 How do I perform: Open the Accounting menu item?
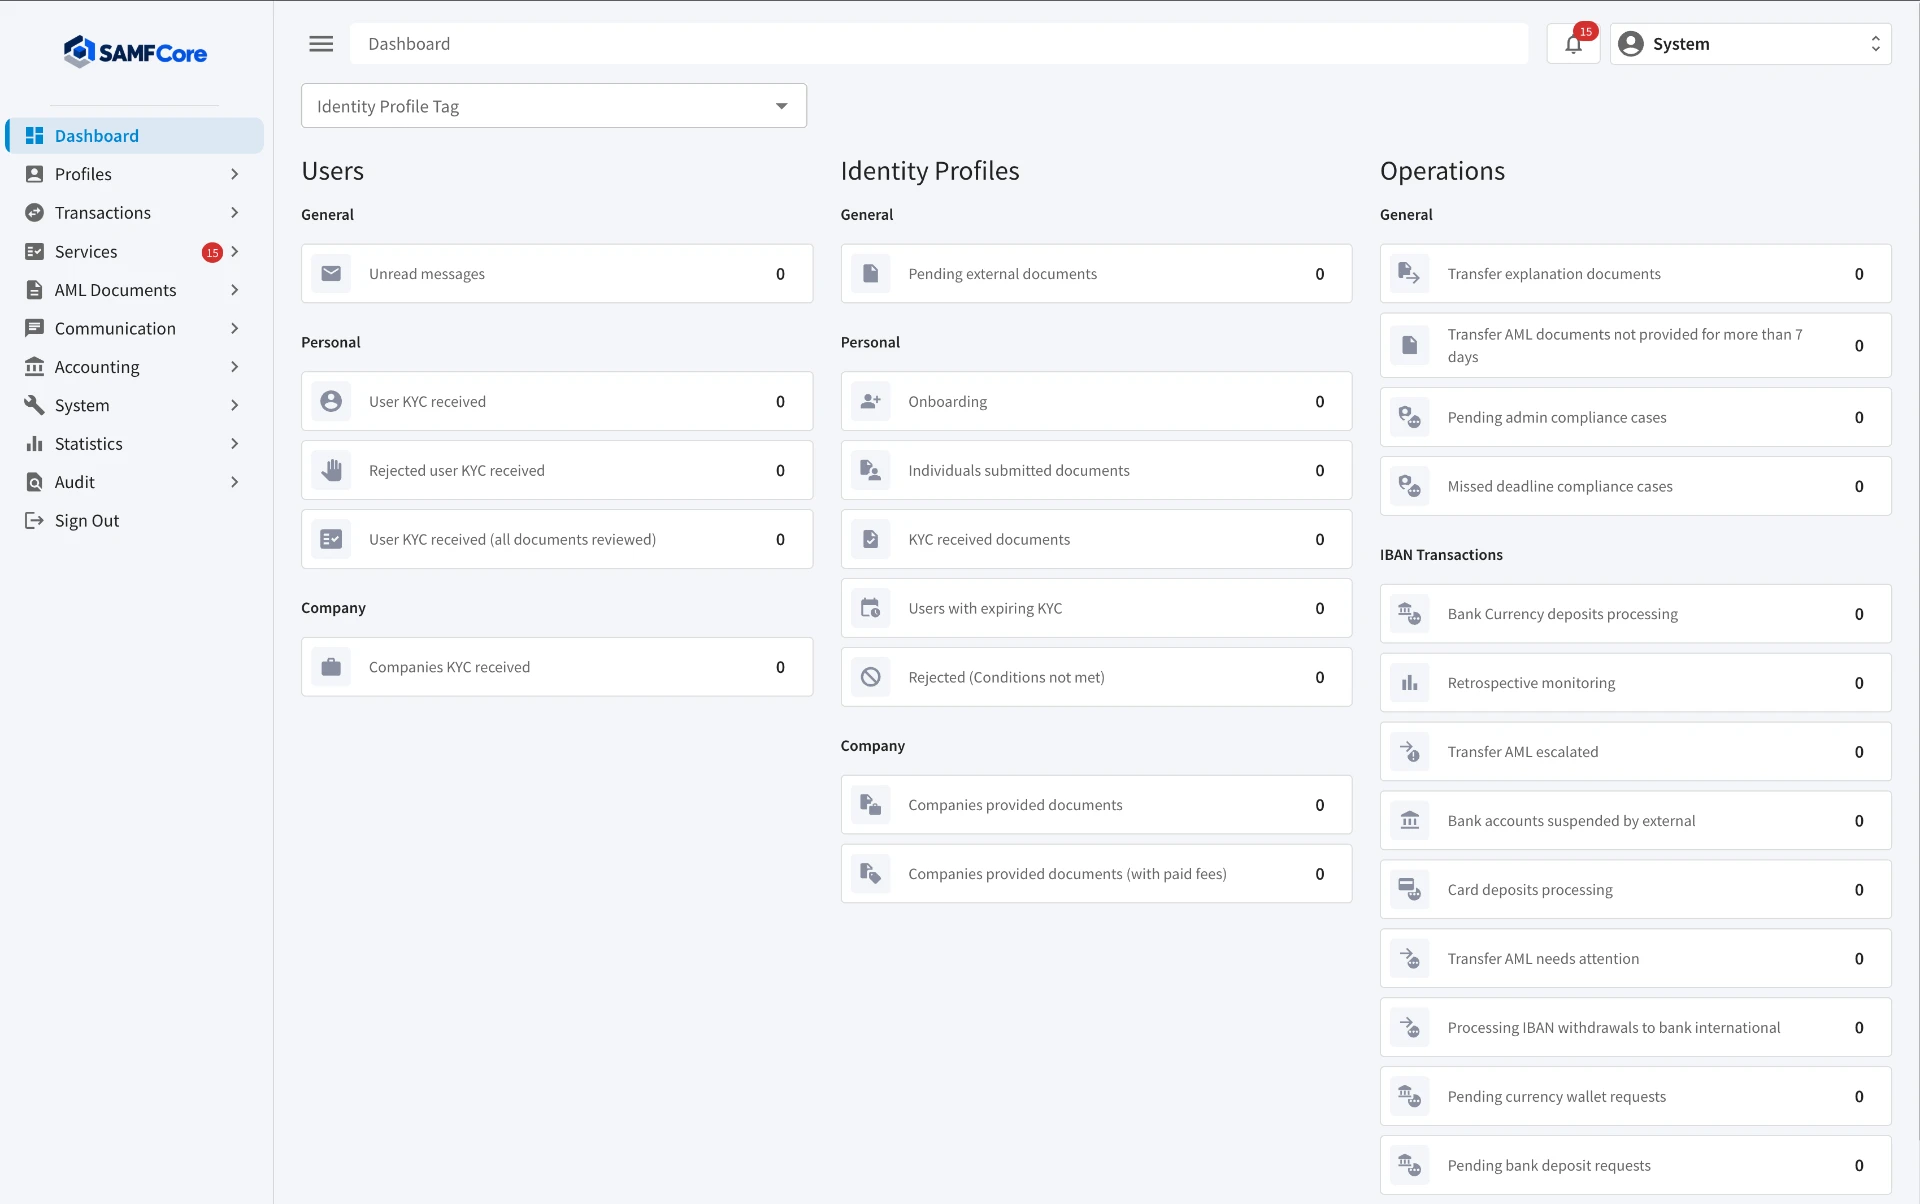(x=135, y=367)
